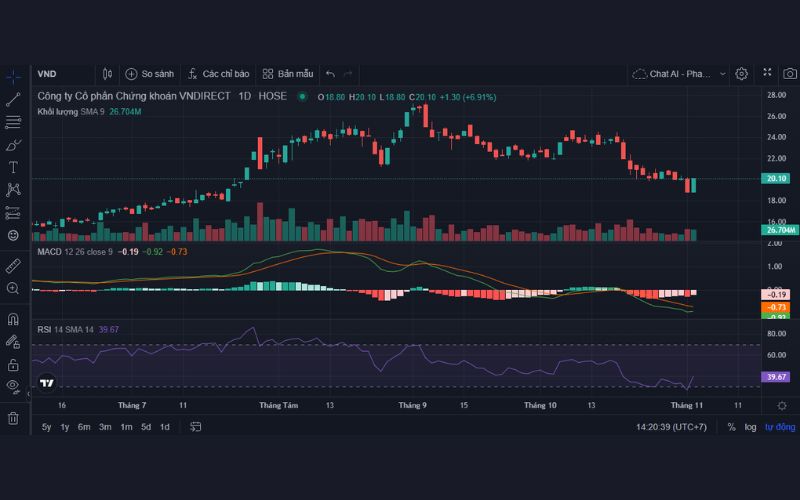Click the VND symbol search field
The height and width of the screenshot is (500, 800).
[x=60, y=74]
